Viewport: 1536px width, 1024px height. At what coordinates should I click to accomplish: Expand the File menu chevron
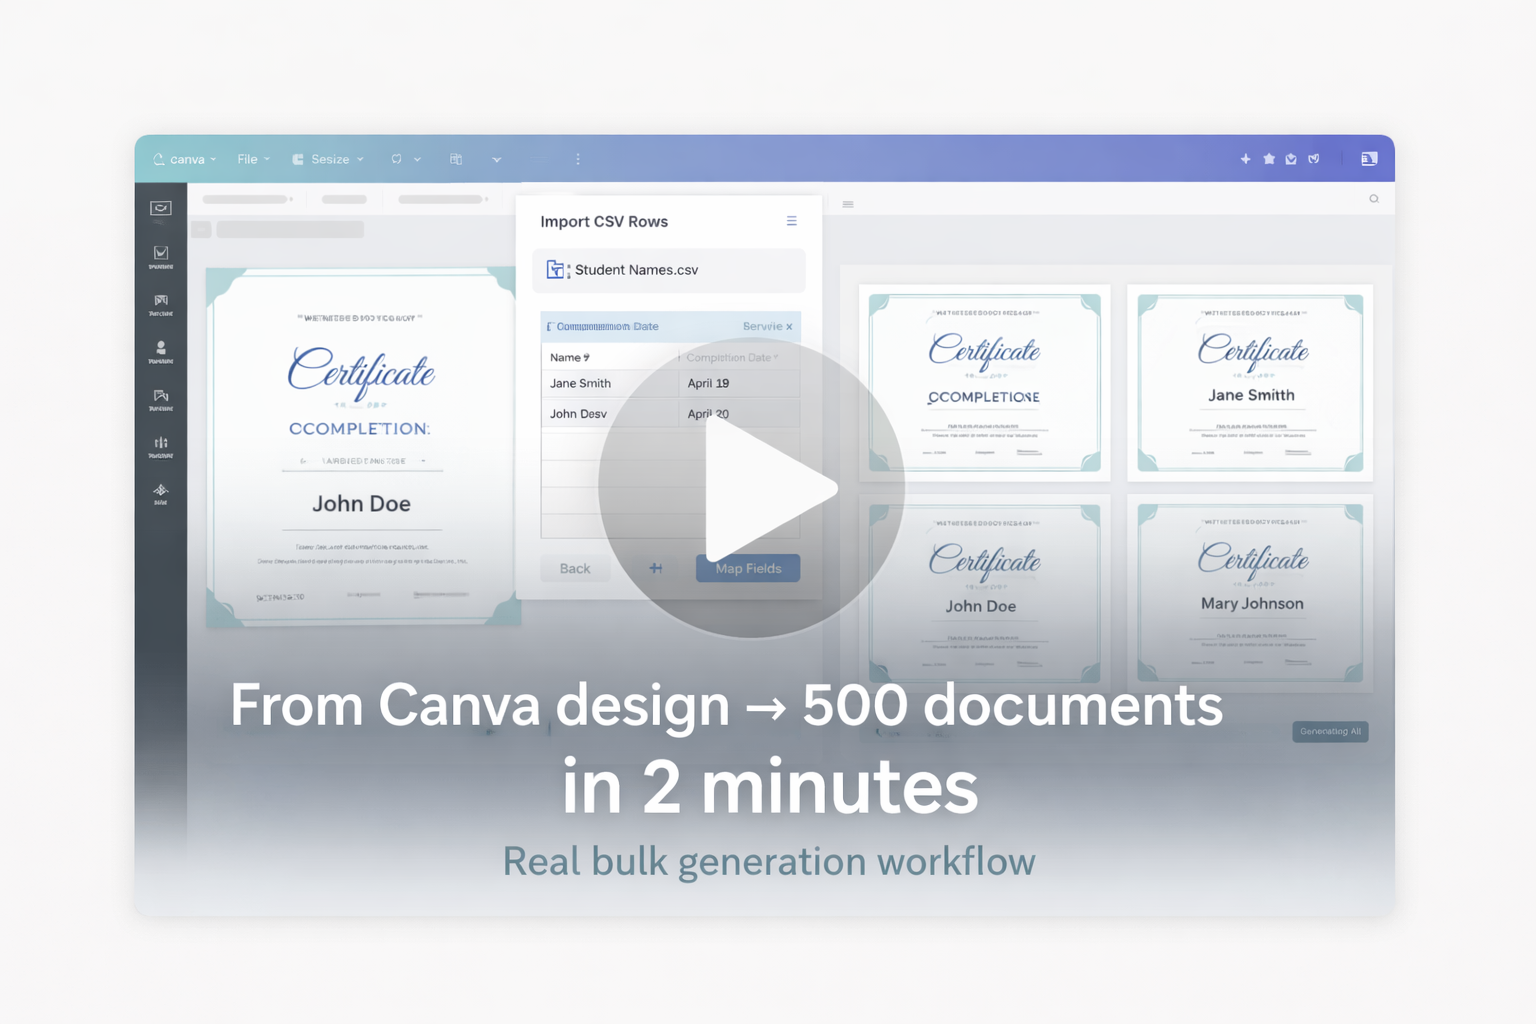point(266,159)
